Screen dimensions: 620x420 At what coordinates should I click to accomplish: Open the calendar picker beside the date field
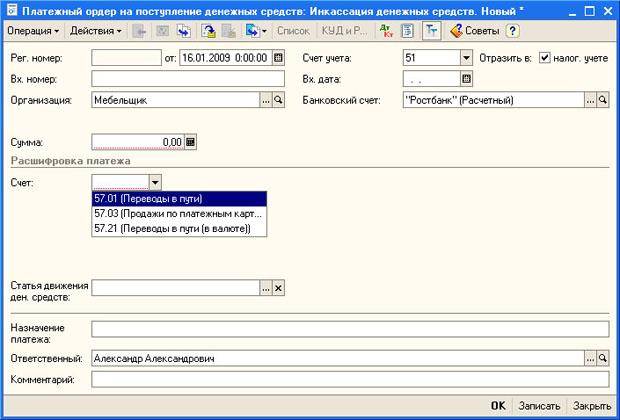(278, 57)
